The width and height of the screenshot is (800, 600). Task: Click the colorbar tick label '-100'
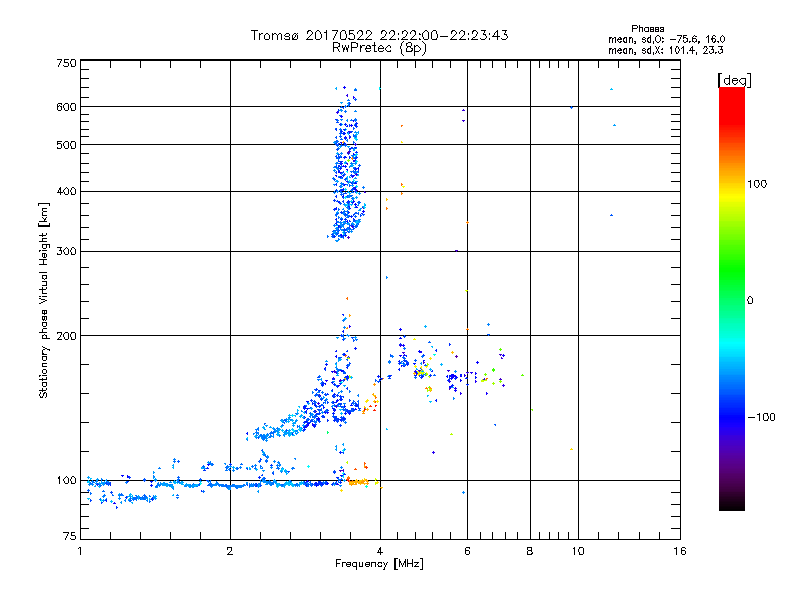coord(761,417)
